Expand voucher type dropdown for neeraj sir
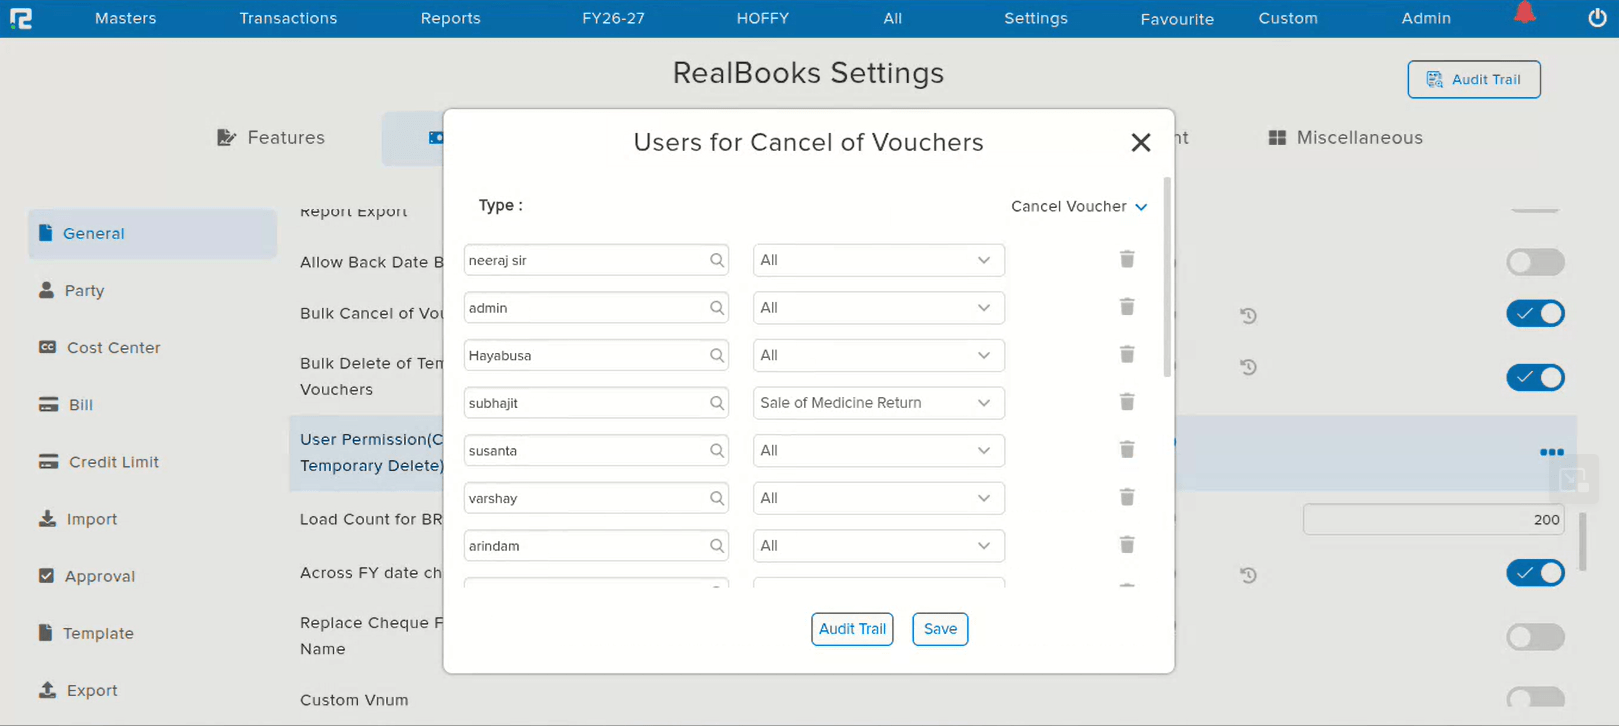Viewport: 1619px width, 726px height. click(879, 260)
